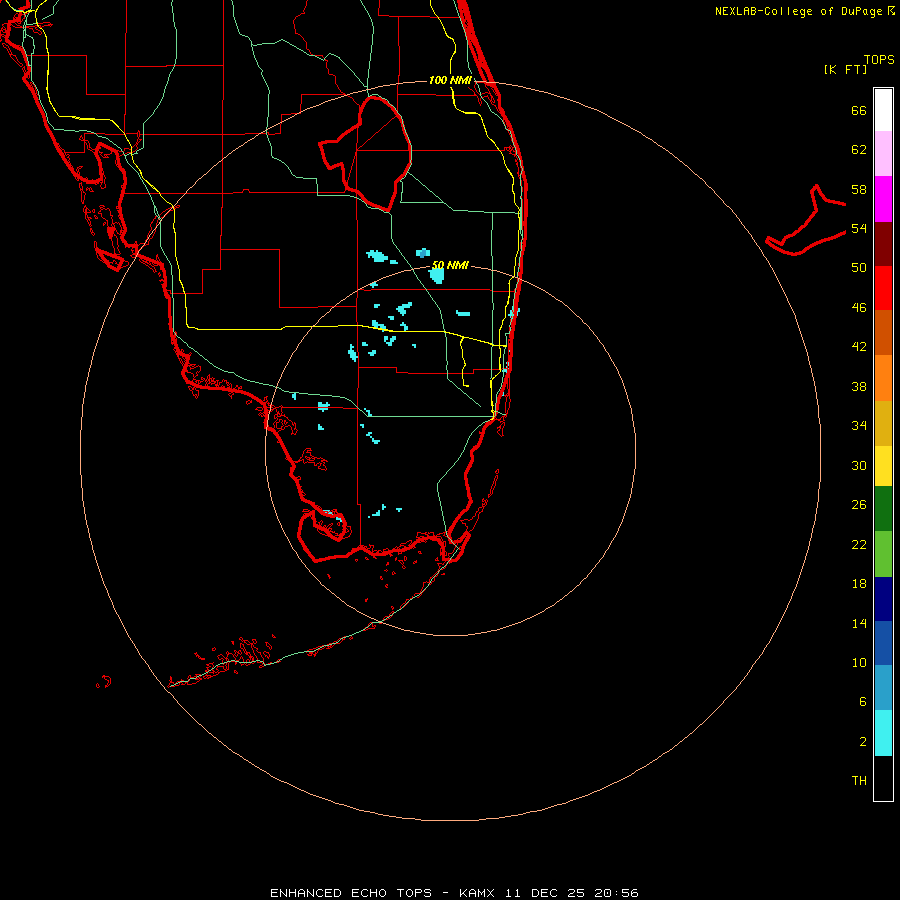Select the light green 22 kft swatch

[883, 554]
